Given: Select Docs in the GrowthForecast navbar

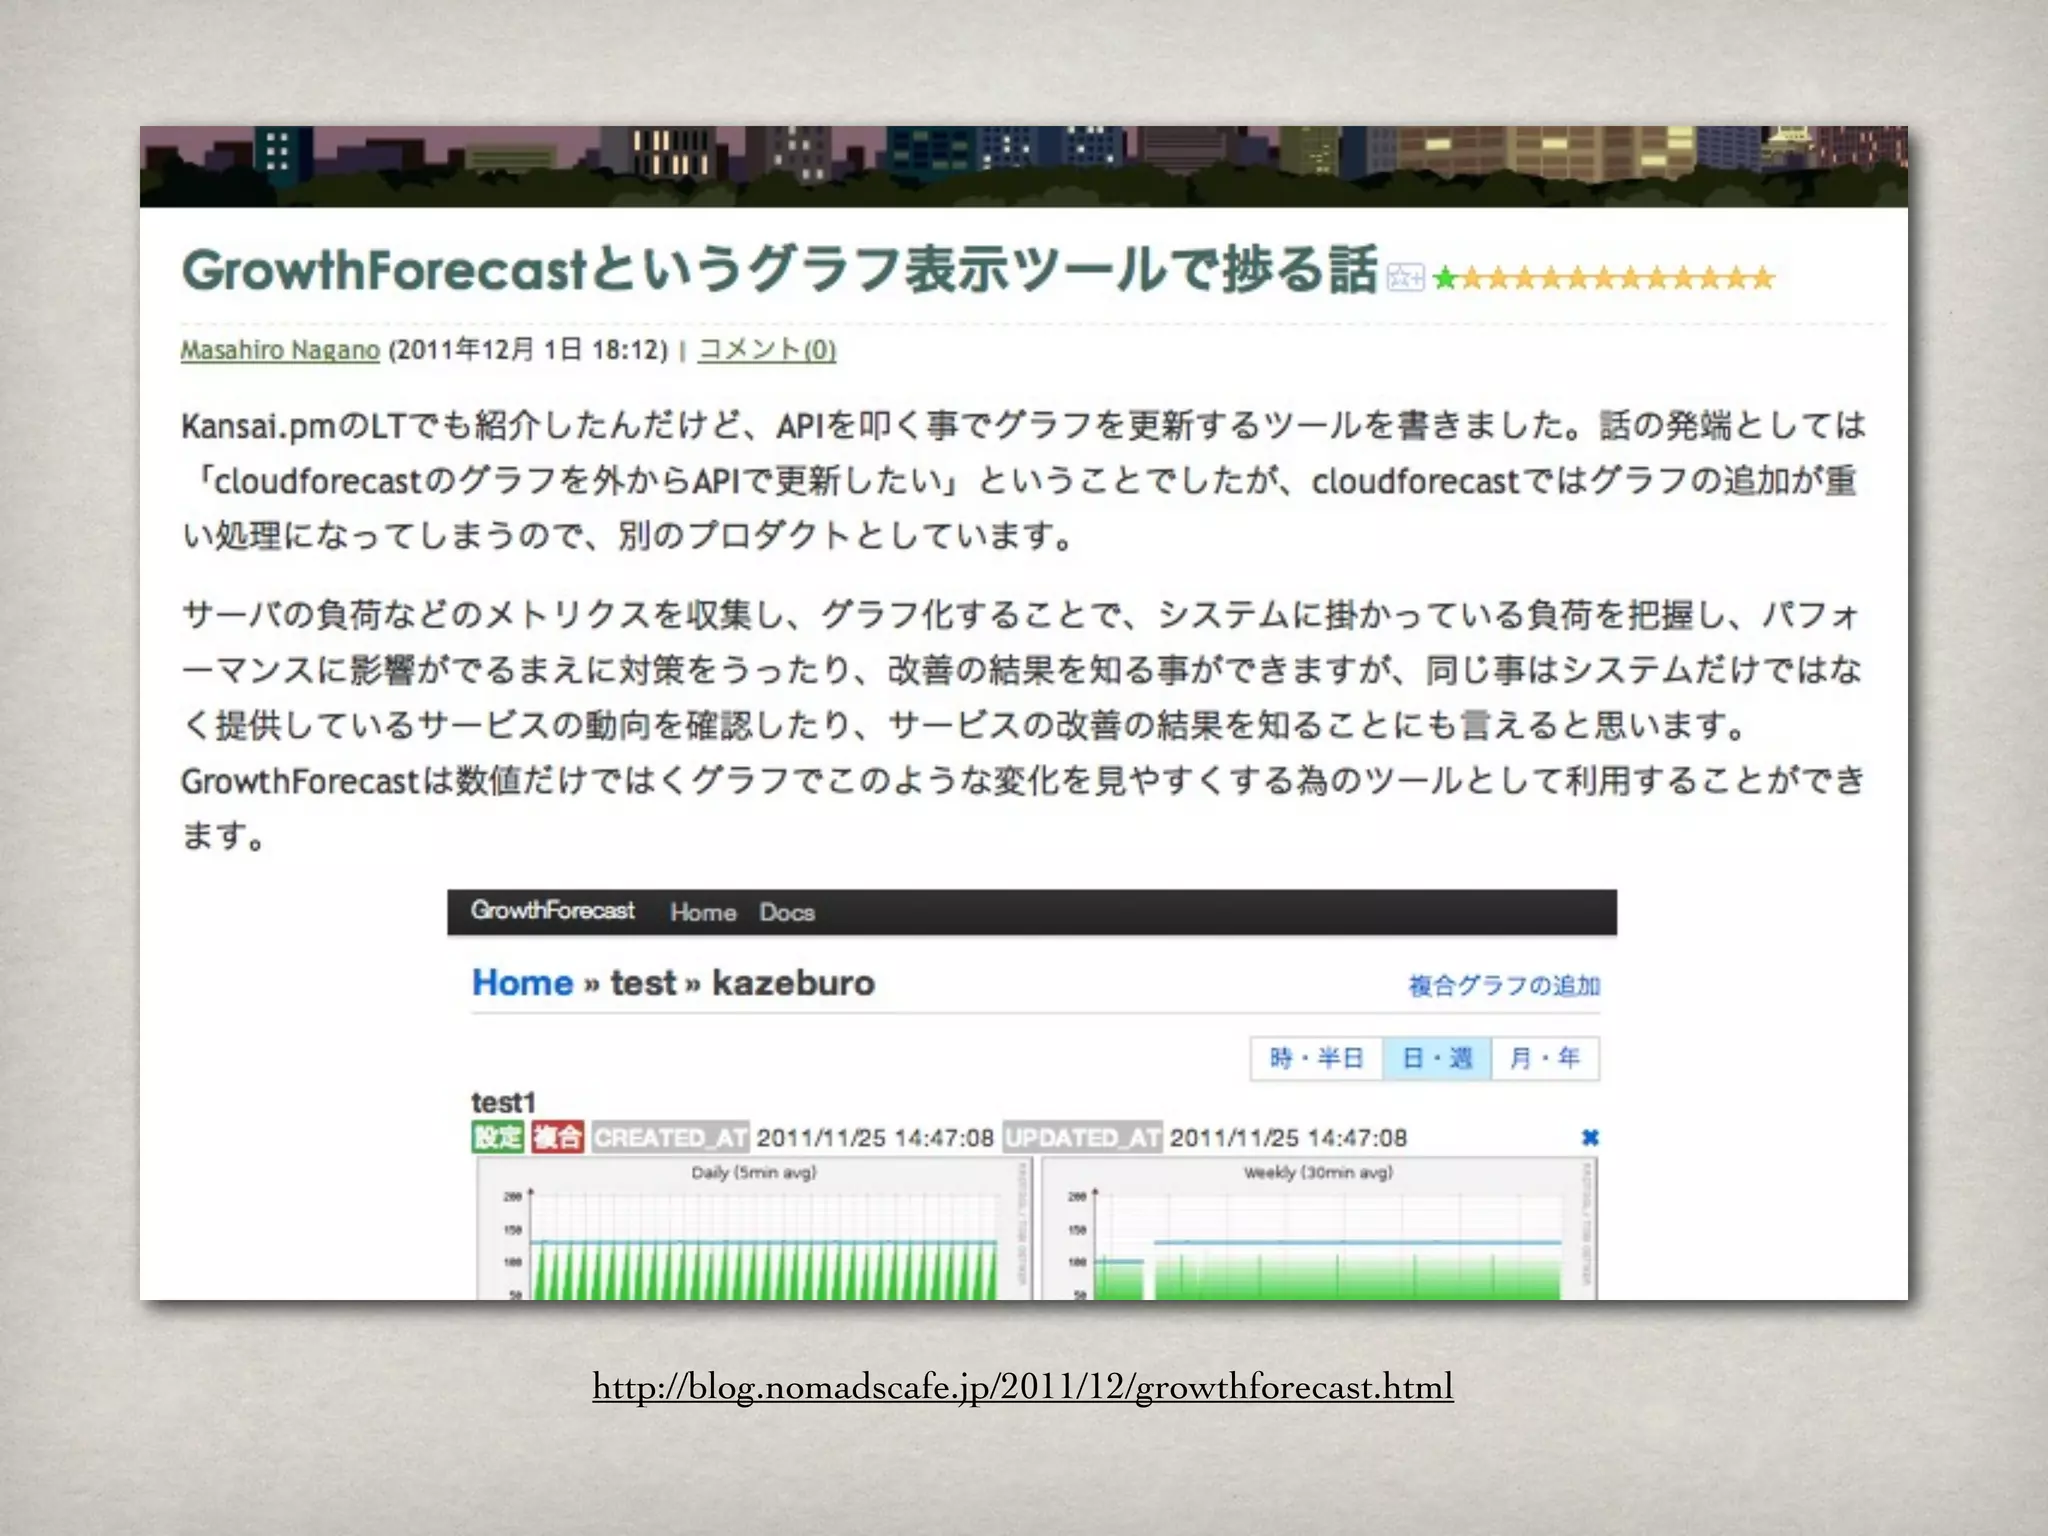Looking at the screenshot, I should (x=787, y=912).
